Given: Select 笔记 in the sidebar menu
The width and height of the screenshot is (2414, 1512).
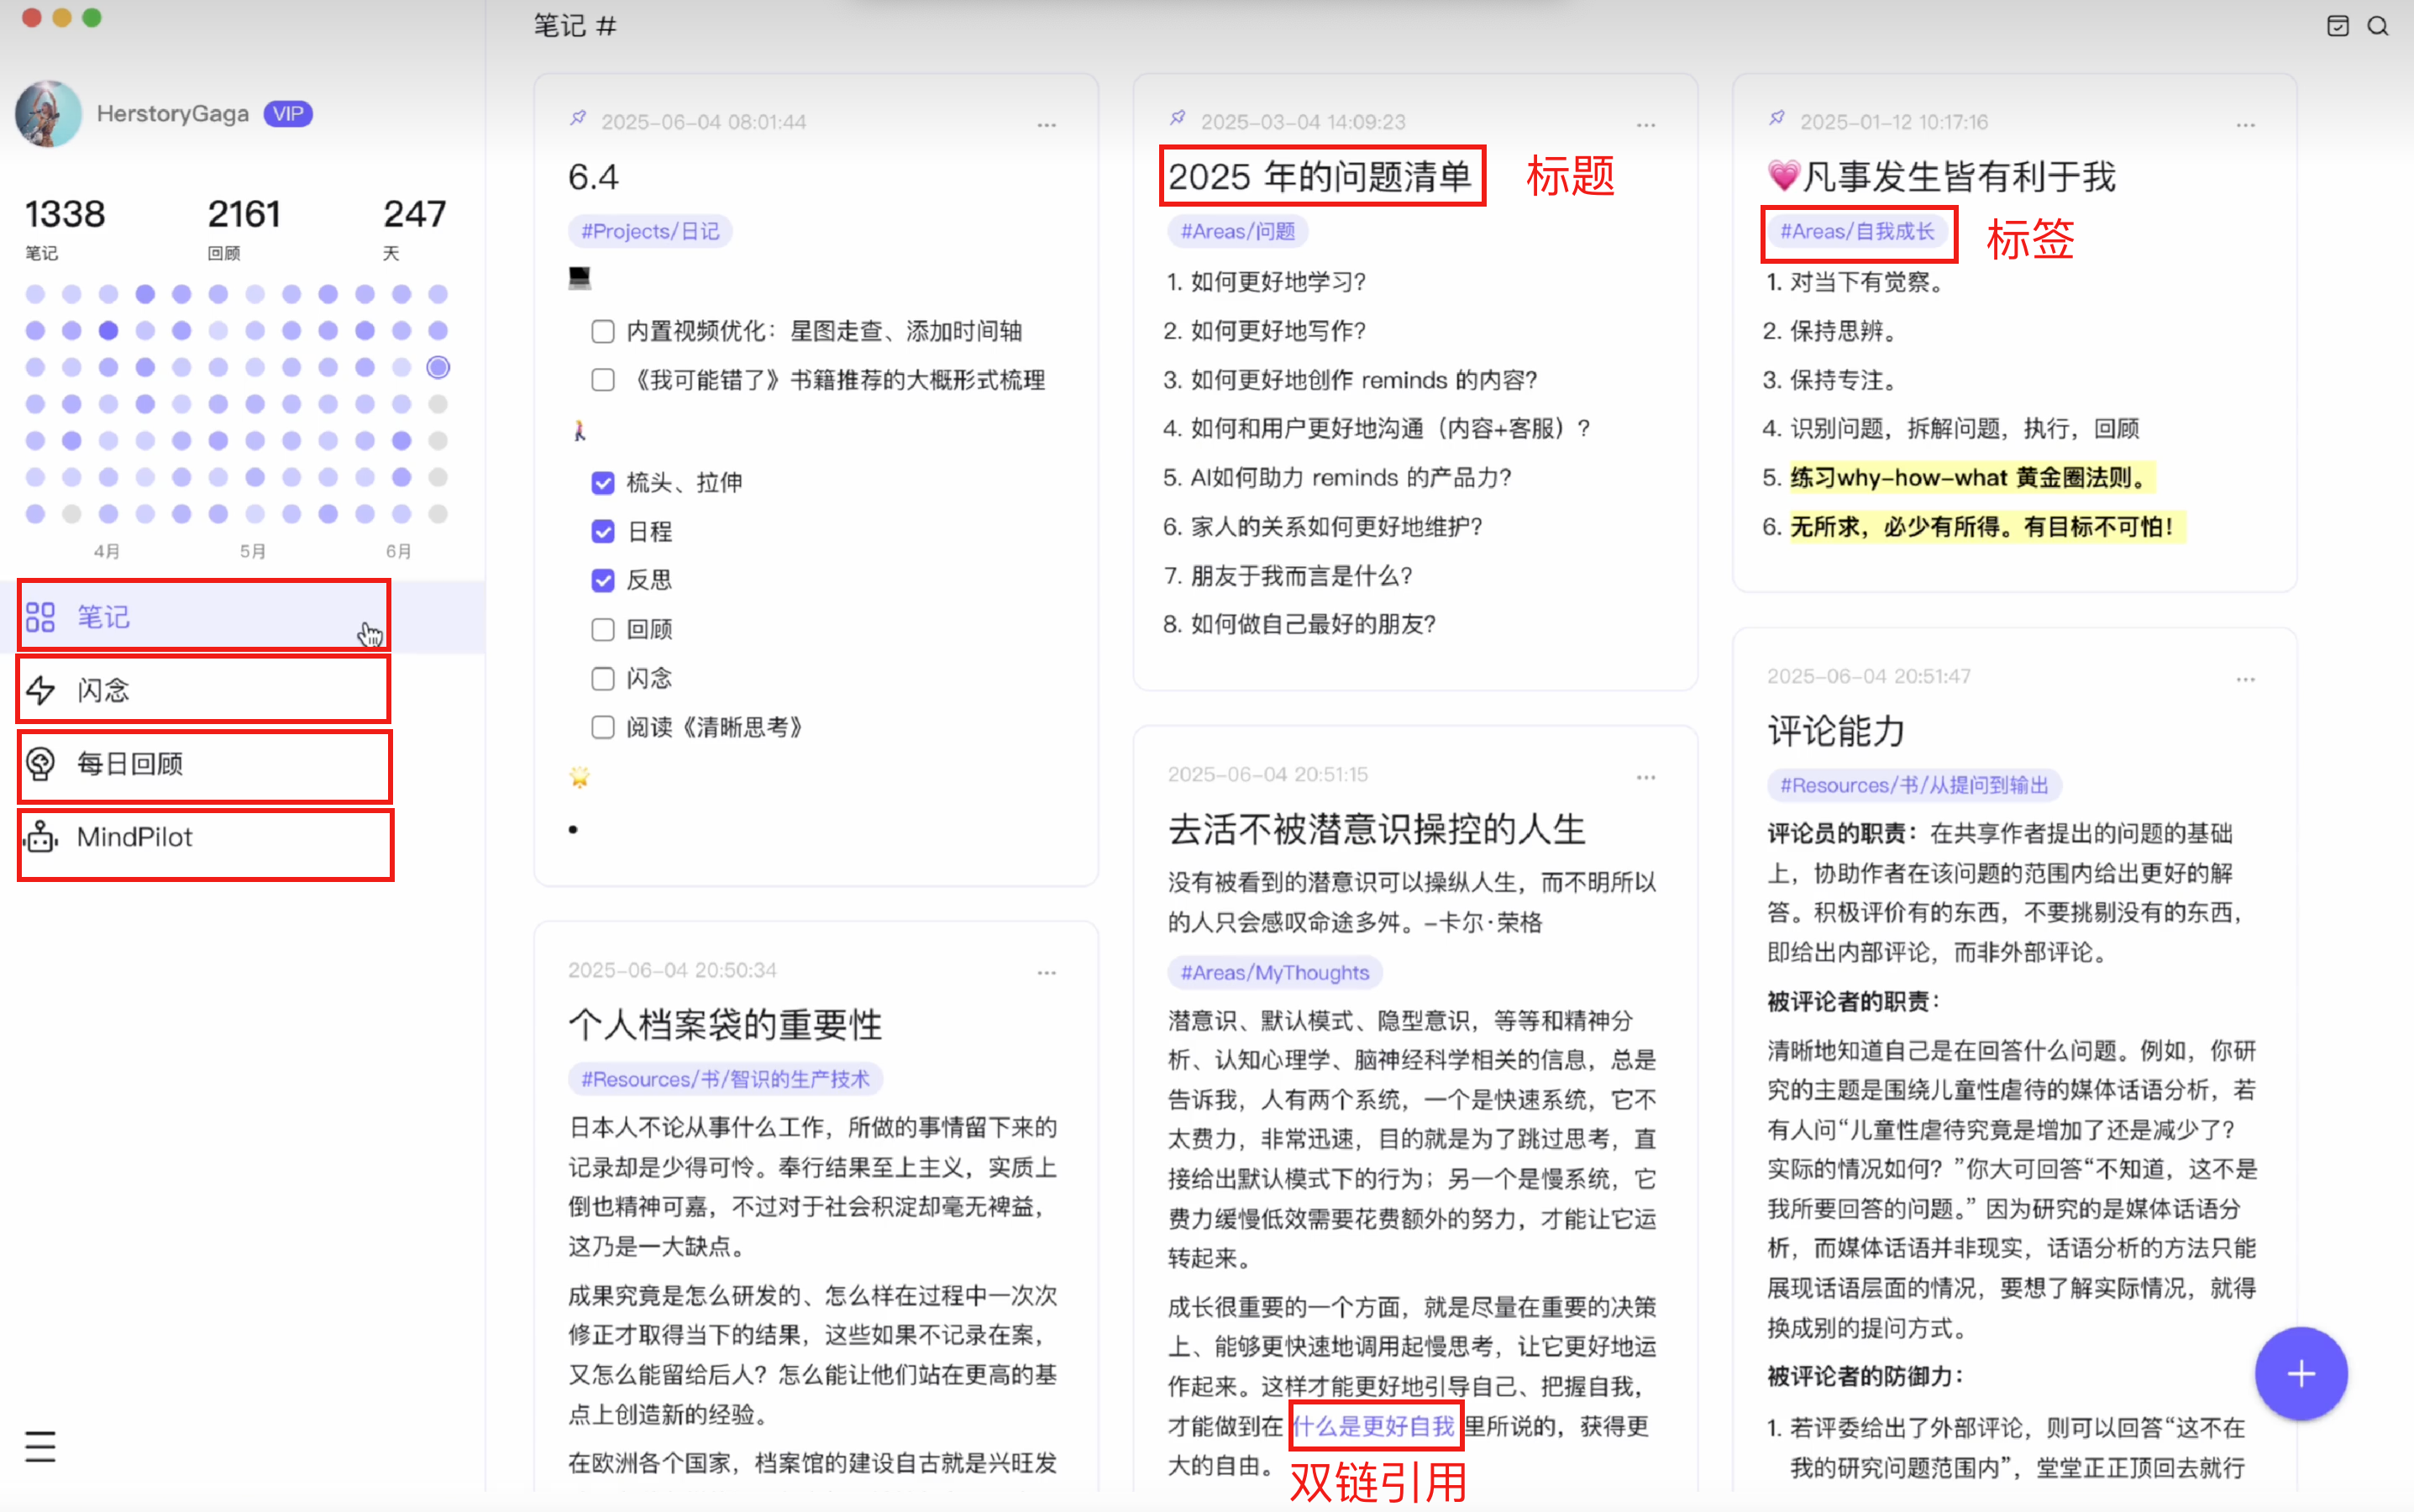Looking at the screenshot, I should pos(103,617).
